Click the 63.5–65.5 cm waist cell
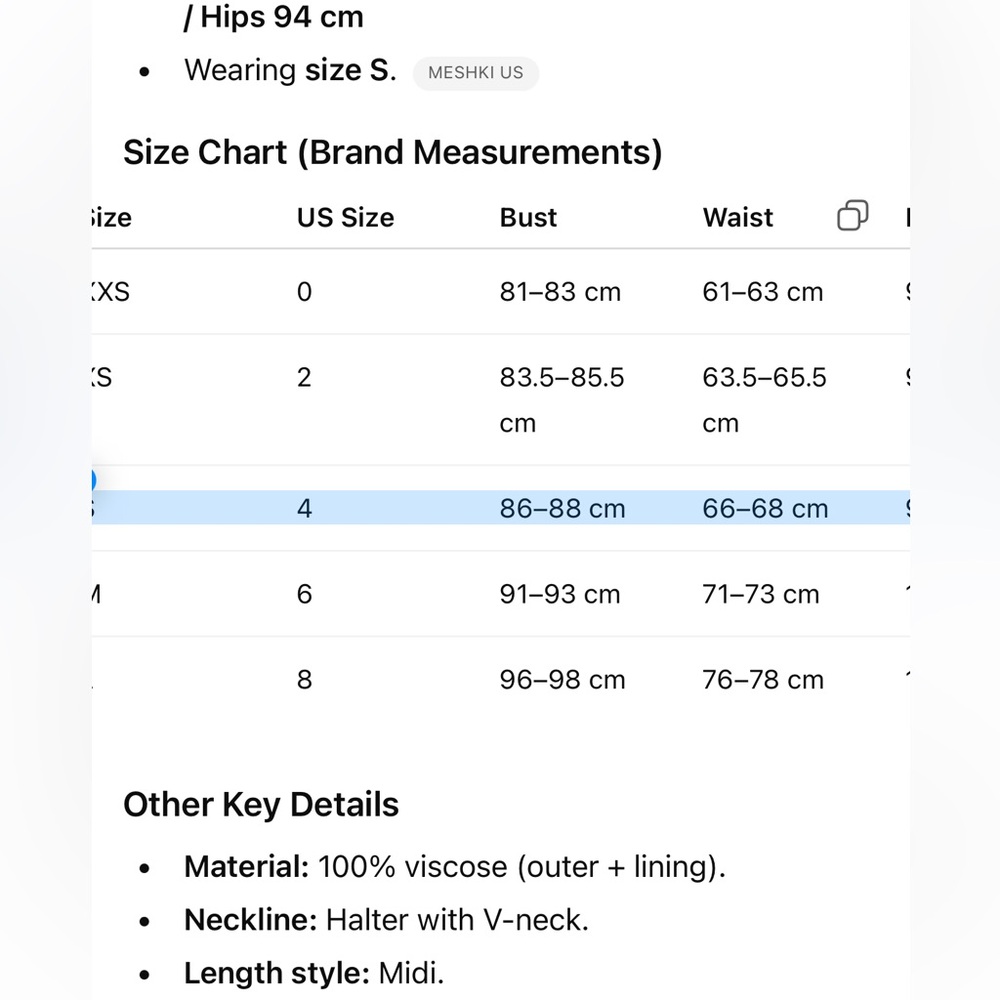1000x1000 pixels. 765,400
